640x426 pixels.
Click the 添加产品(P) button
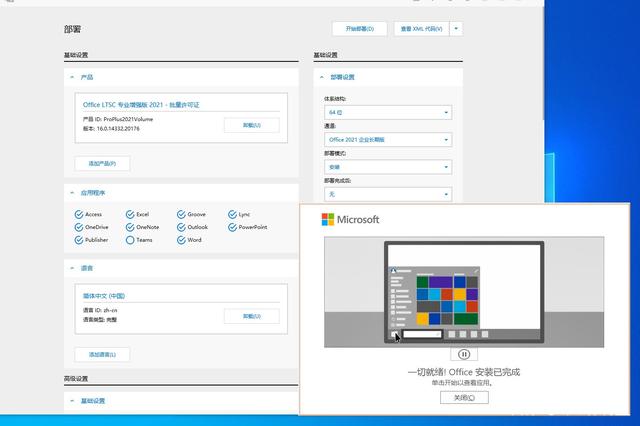pos(102,164)
